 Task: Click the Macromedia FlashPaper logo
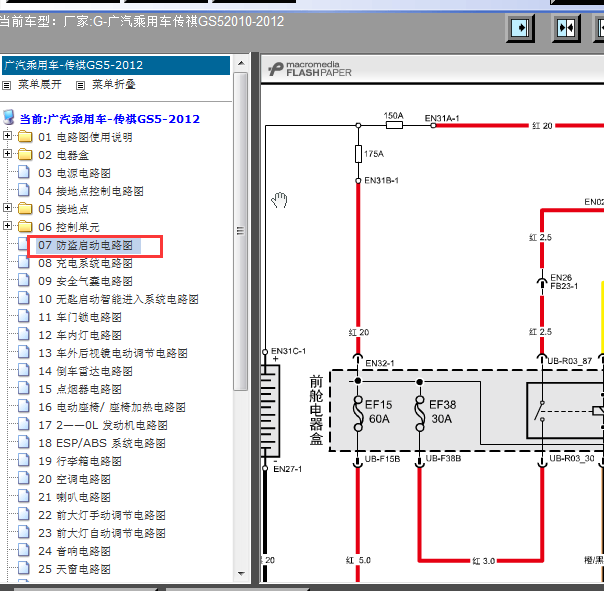310,69
